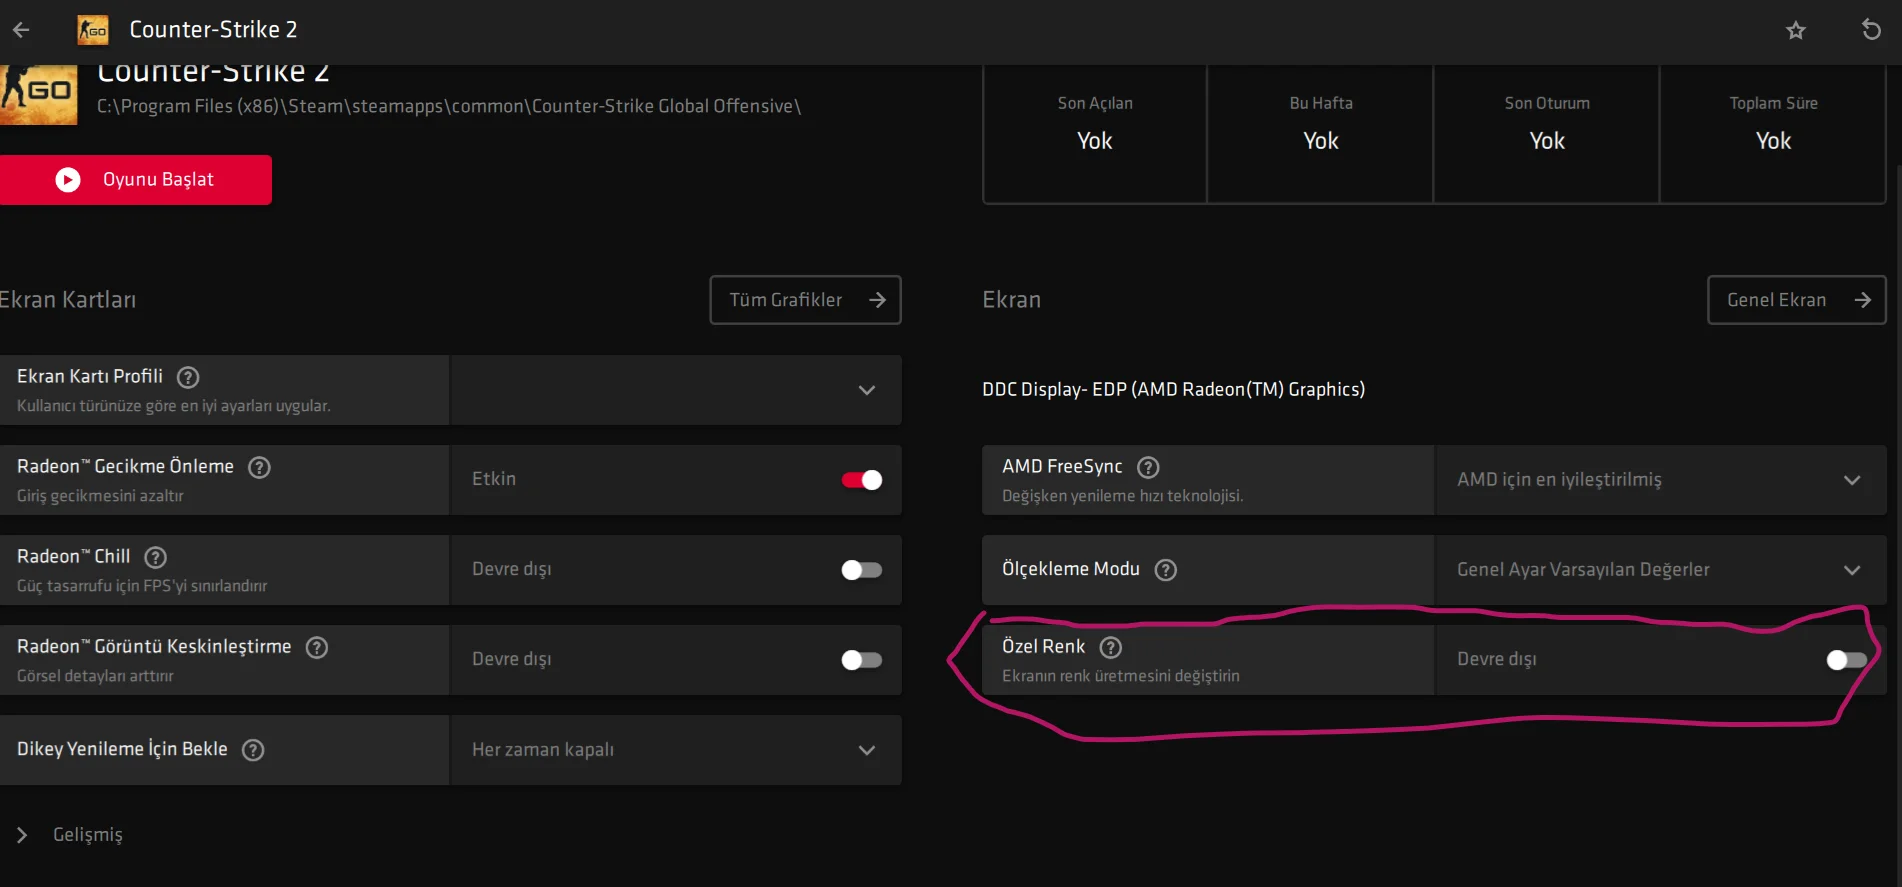Open help icon beside Ekran Kartı Profili
The width and height of the screenshot is (1902, 887).
[x=188, y=377]
